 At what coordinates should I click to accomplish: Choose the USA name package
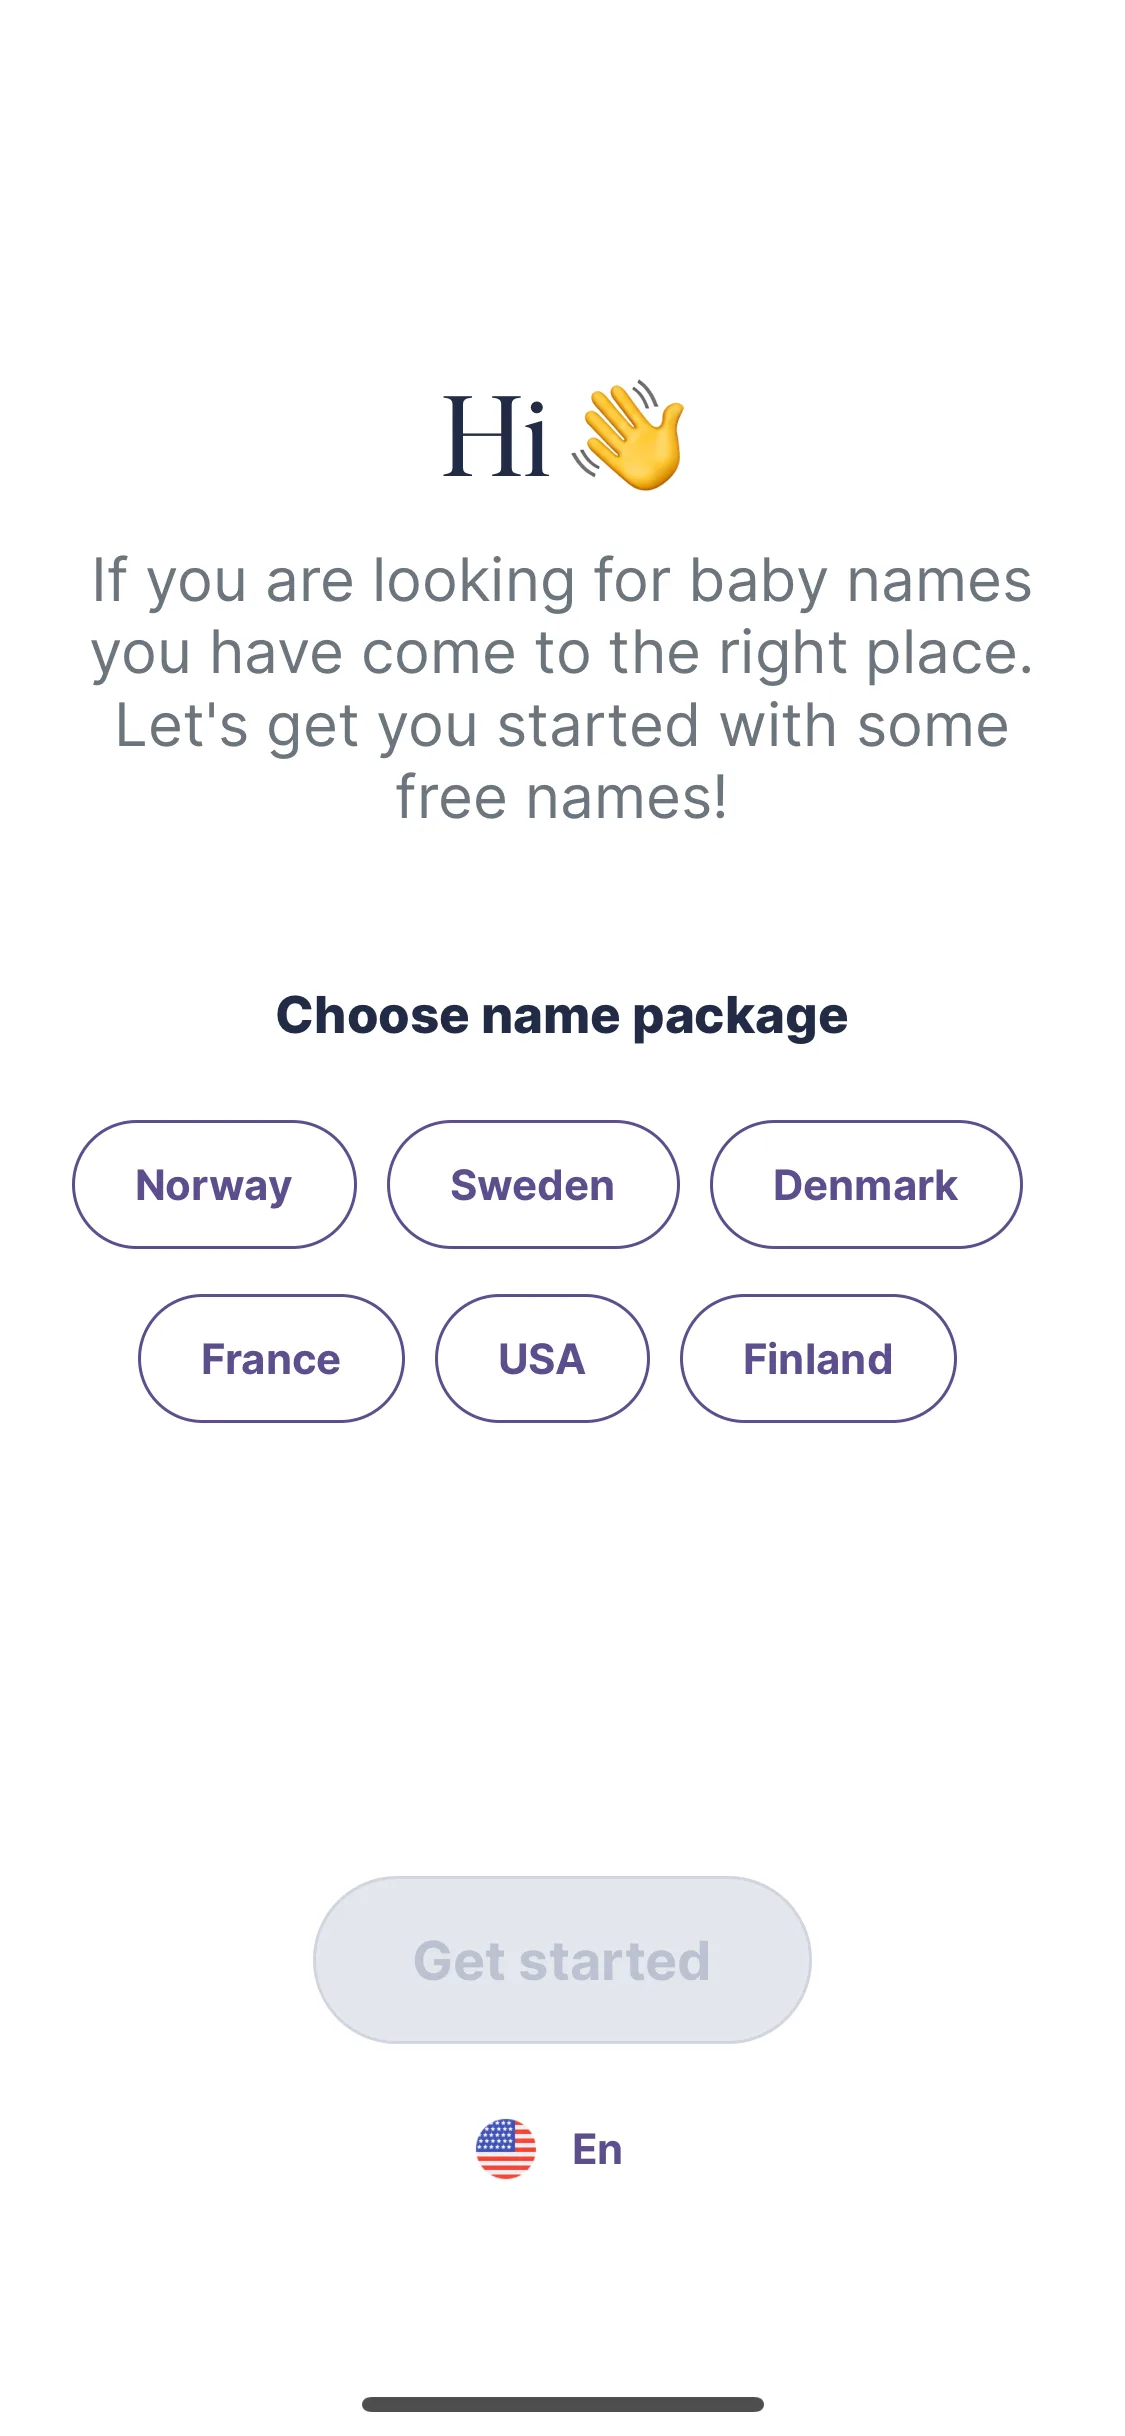(542, 1358)
